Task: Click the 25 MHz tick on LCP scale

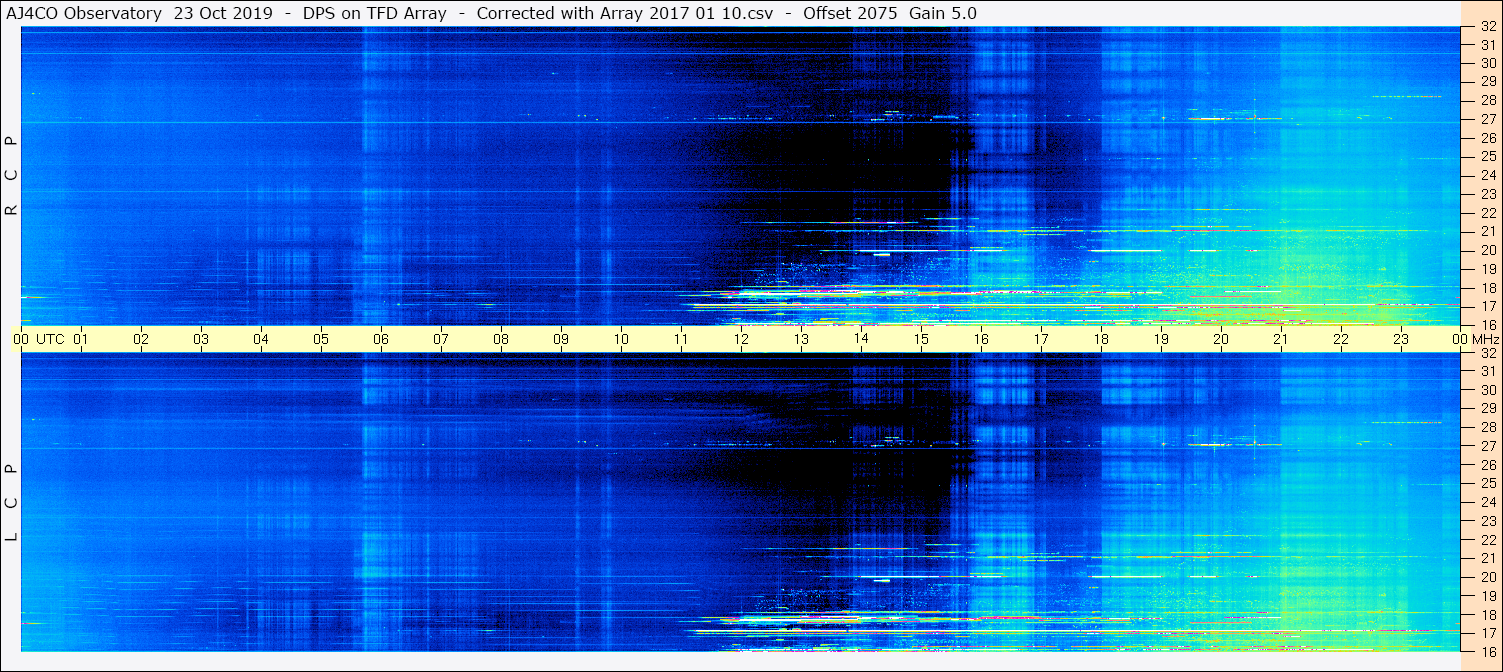Action: pos(1488,483)
